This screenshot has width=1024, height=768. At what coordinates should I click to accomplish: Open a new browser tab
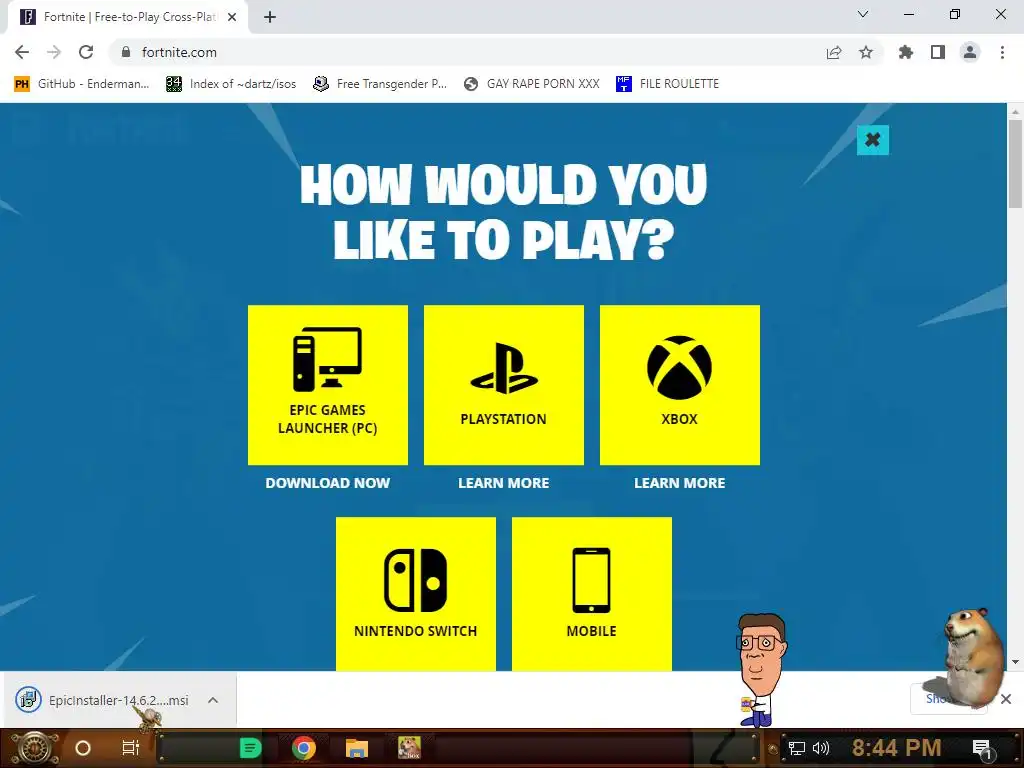[270, 17]
